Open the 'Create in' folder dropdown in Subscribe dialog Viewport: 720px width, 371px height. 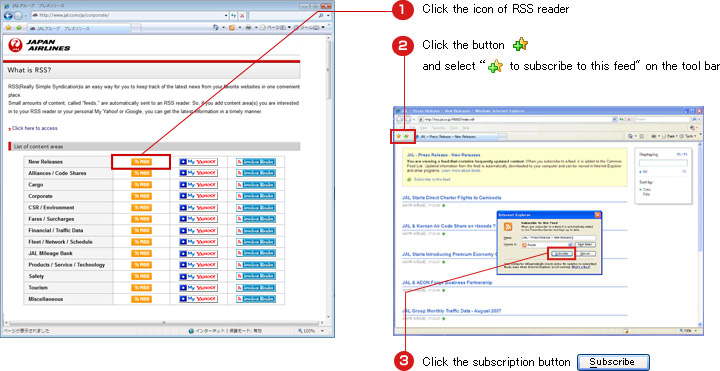[x=570, y=245]
